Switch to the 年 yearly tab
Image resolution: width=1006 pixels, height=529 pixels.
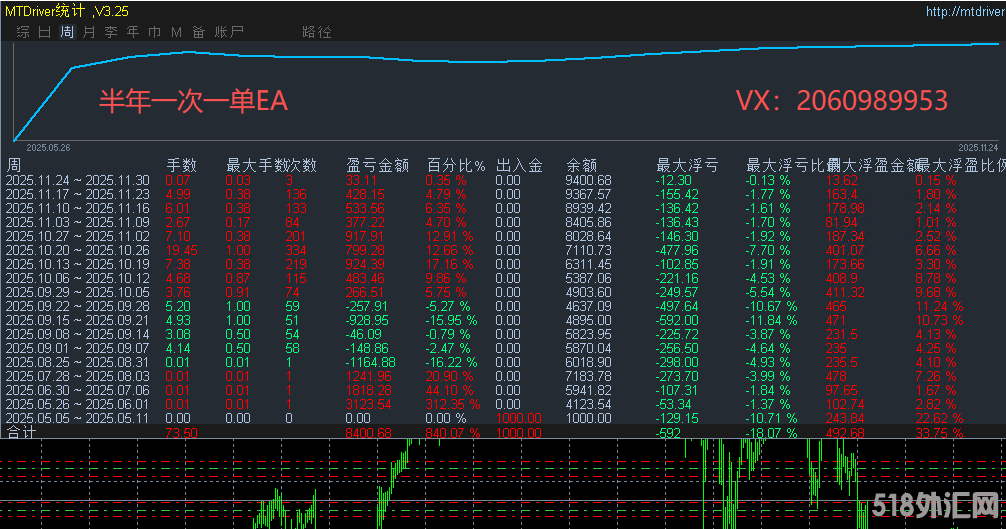pyautogui.click(x=133, y=32)
